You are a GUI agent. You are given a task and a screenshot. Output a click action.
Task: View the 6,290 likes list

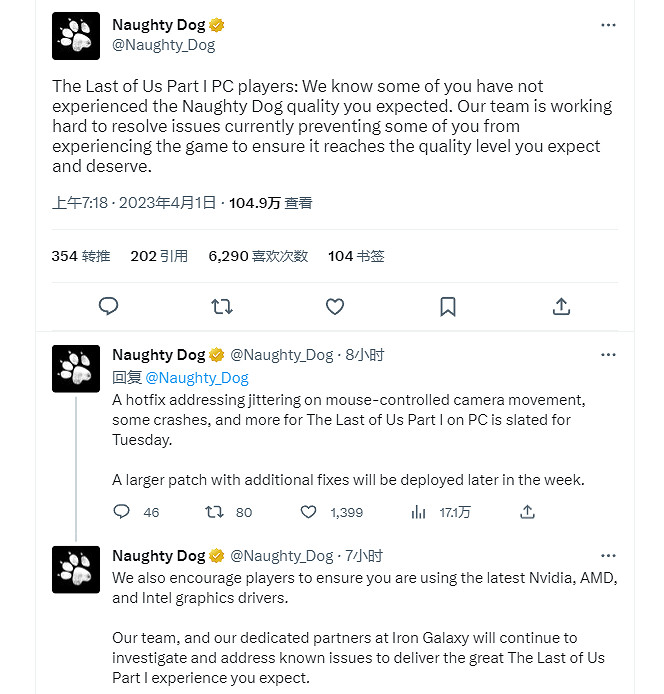(258, 256)
